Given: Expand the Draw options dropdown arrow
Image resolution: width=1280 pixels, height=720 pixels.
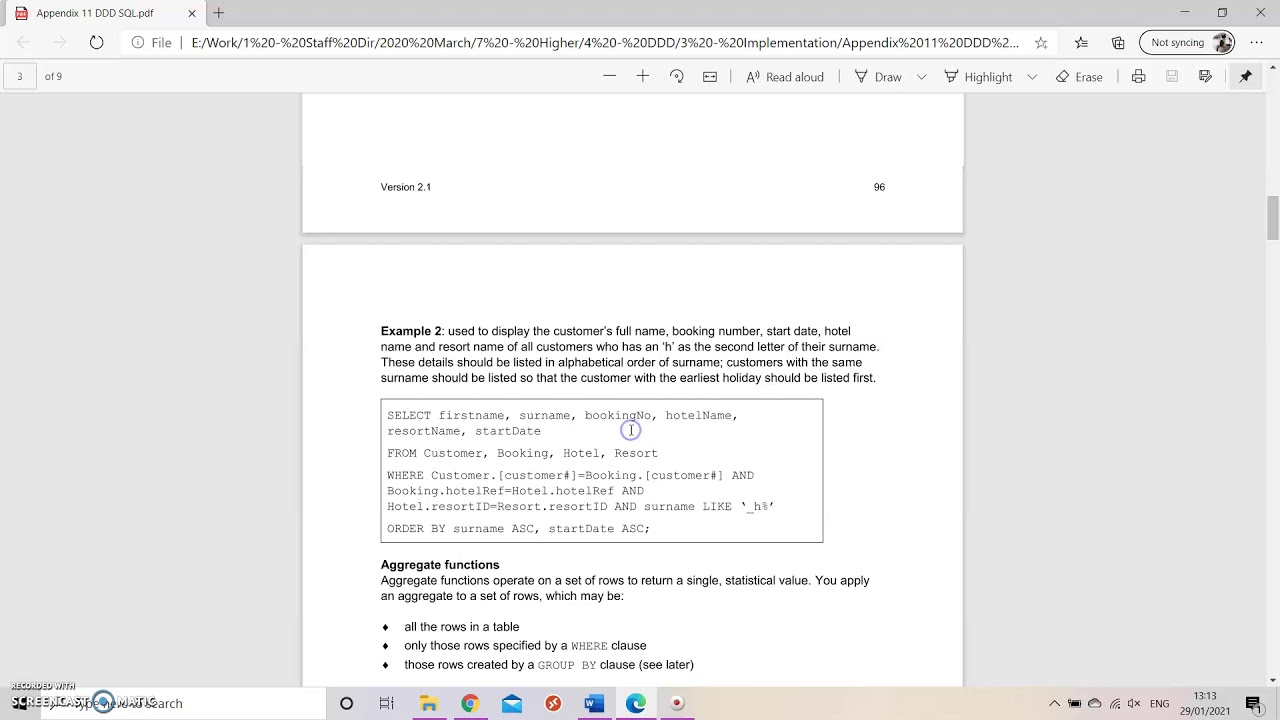Looking at the screenshot, I should click(921, 77).
